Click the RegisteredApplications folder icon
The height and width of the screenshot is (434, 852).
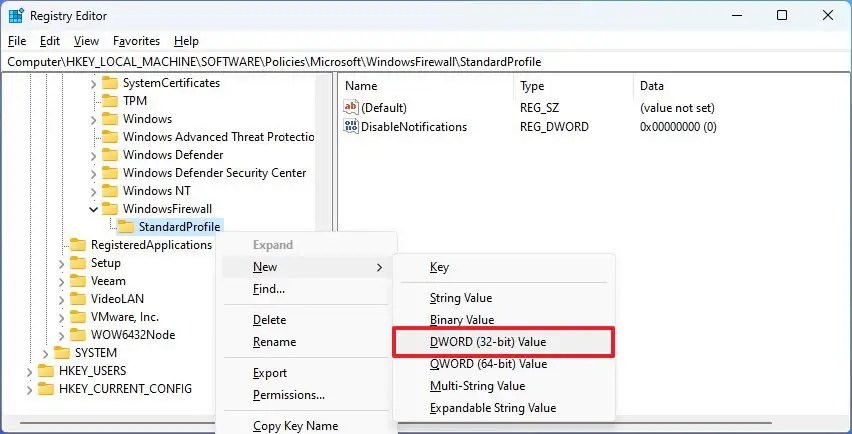tap(78, 245)
